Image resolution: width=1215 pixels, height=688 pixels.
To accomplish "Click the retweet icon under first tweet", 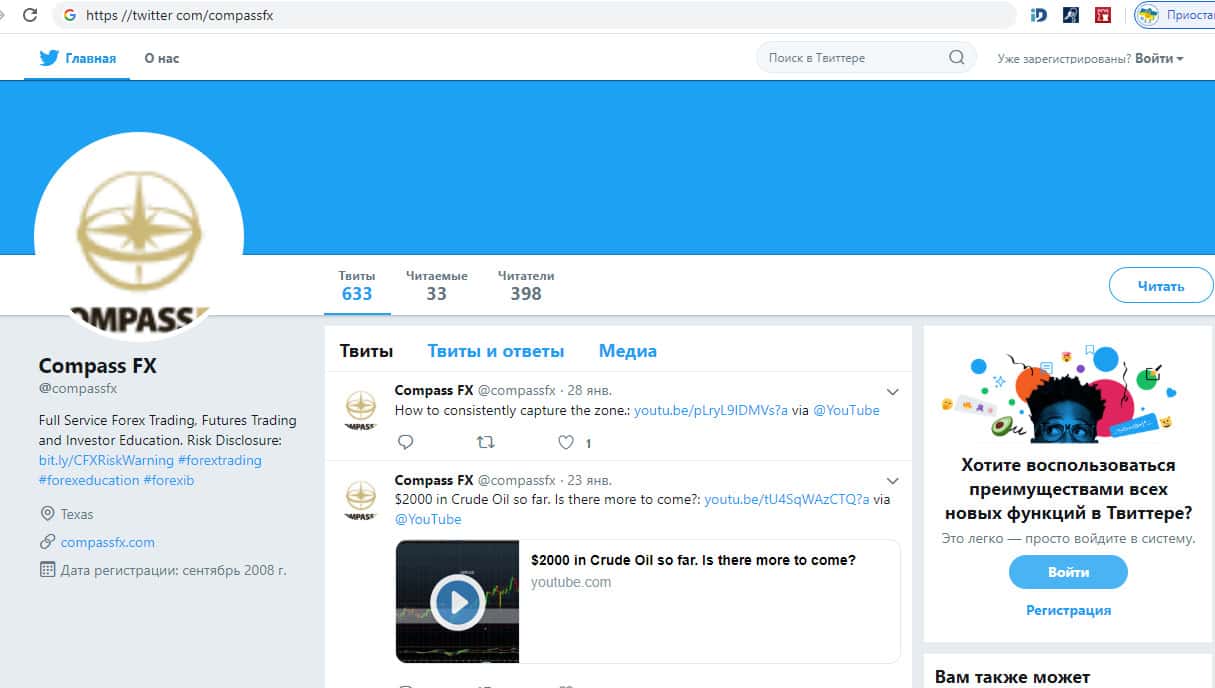I will click(485, 442).
